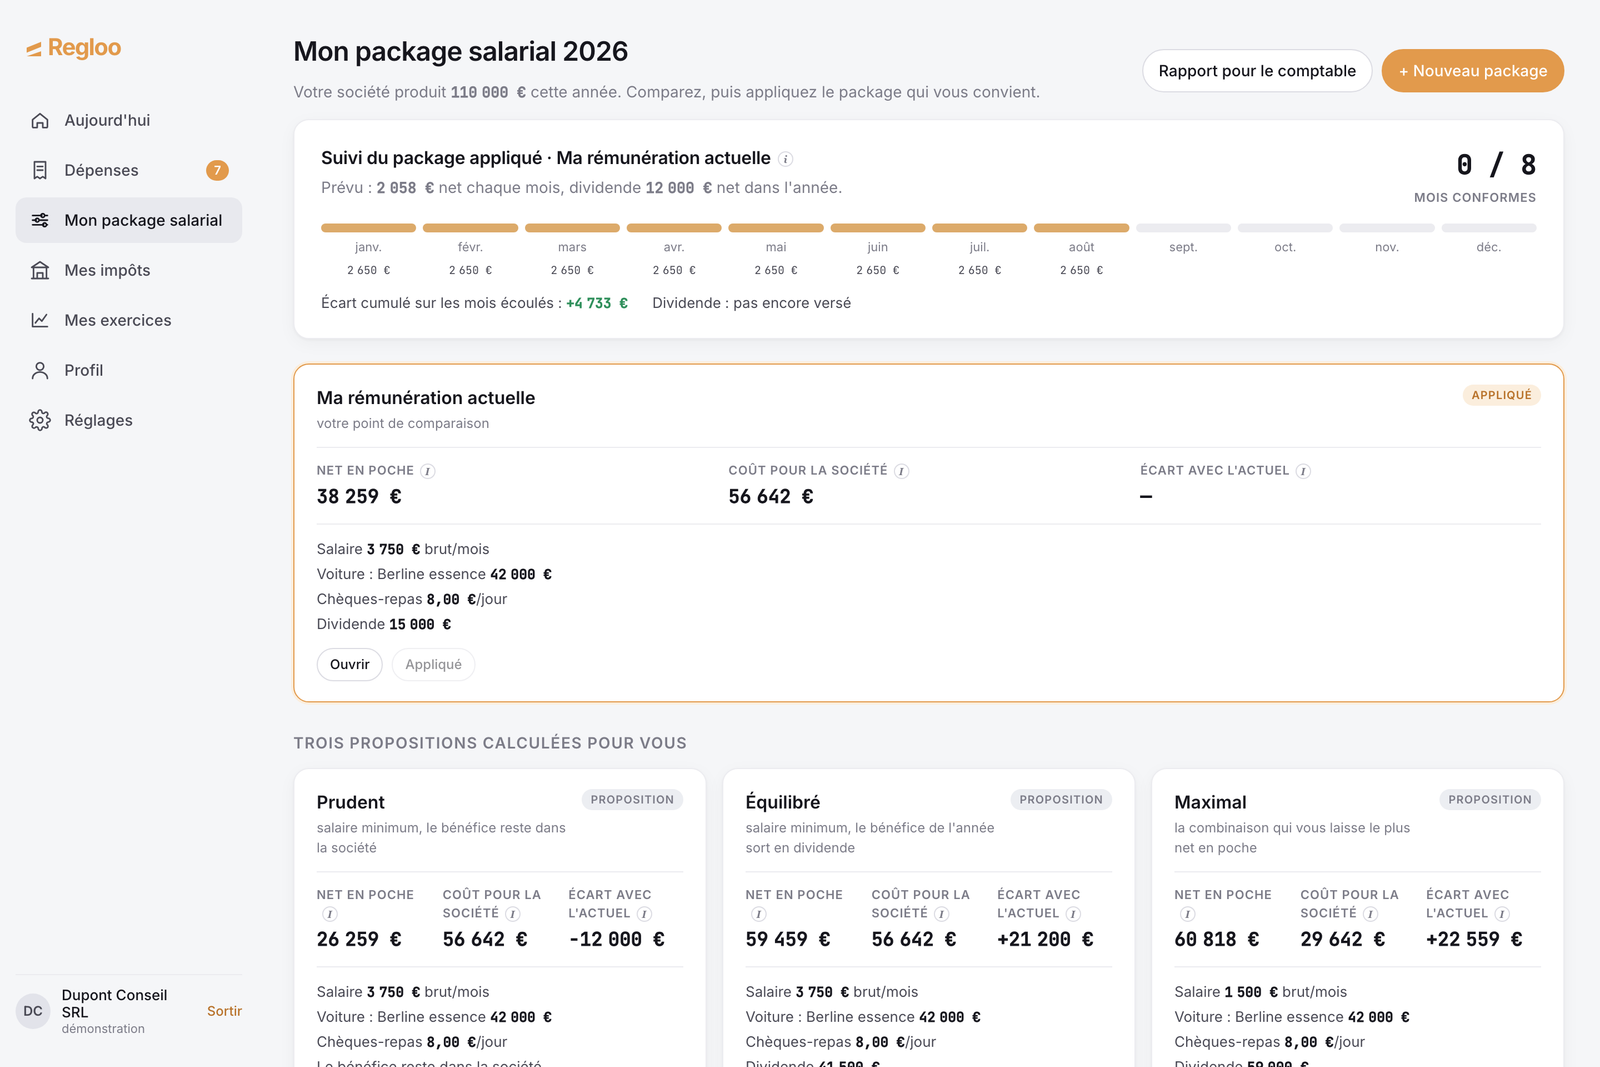Viewport: 1600px width, 1067px height.
Task: Click Rapport pour le comptable button
Action: click(1257, 71)
